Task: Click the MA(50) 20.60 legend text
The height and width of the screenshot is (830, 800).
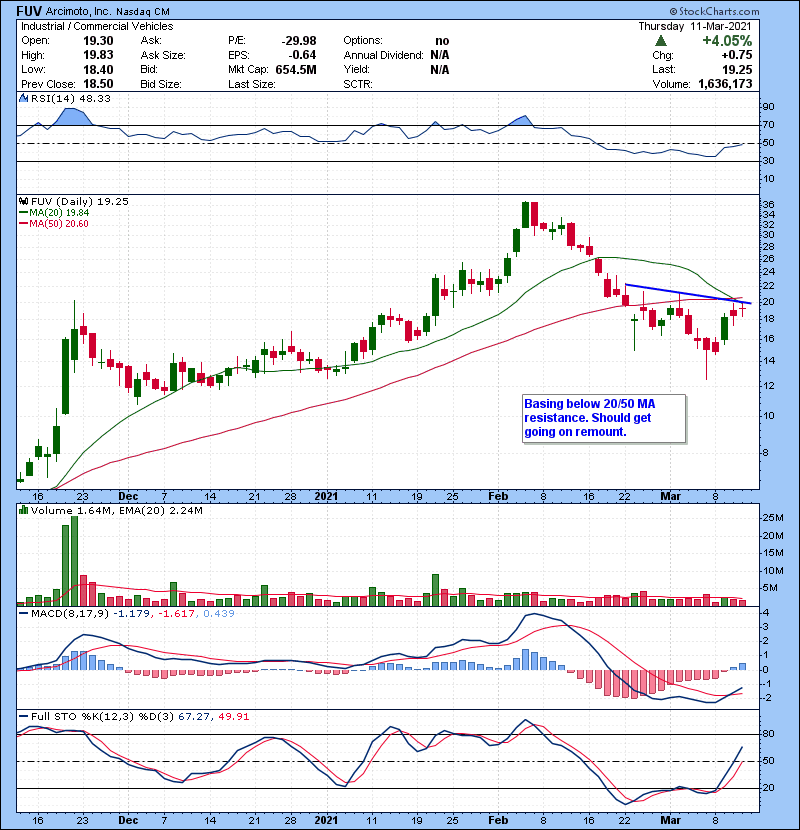Action: click(x=59, y=224)
